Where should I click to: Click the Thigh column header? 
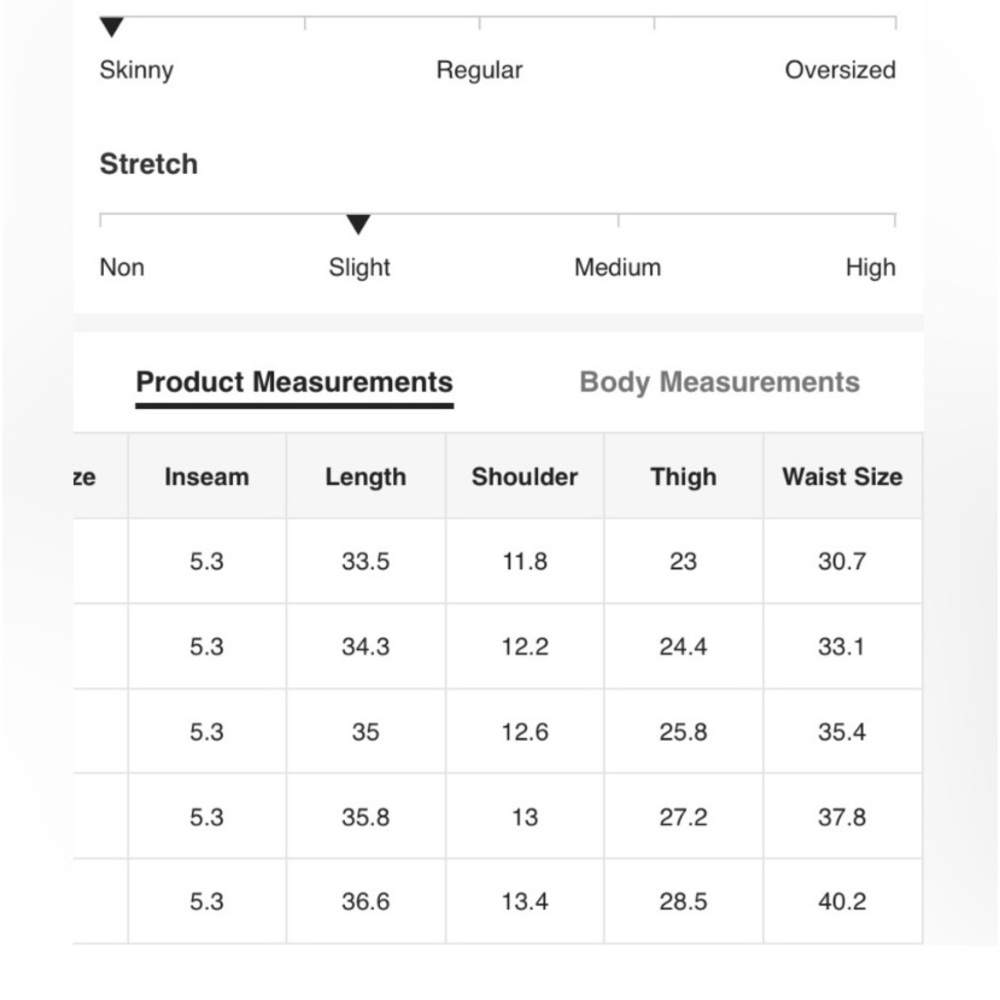(x=683, y=477)
